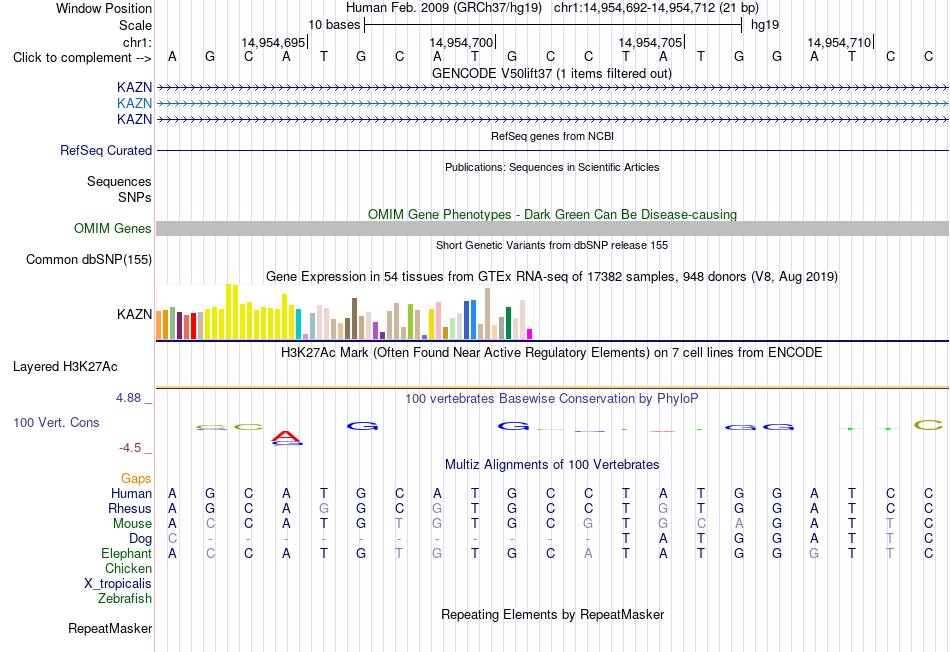Click the 'Click to complement -->' label
The height and width of the screenshot is (652, 950).
point(82,58)
